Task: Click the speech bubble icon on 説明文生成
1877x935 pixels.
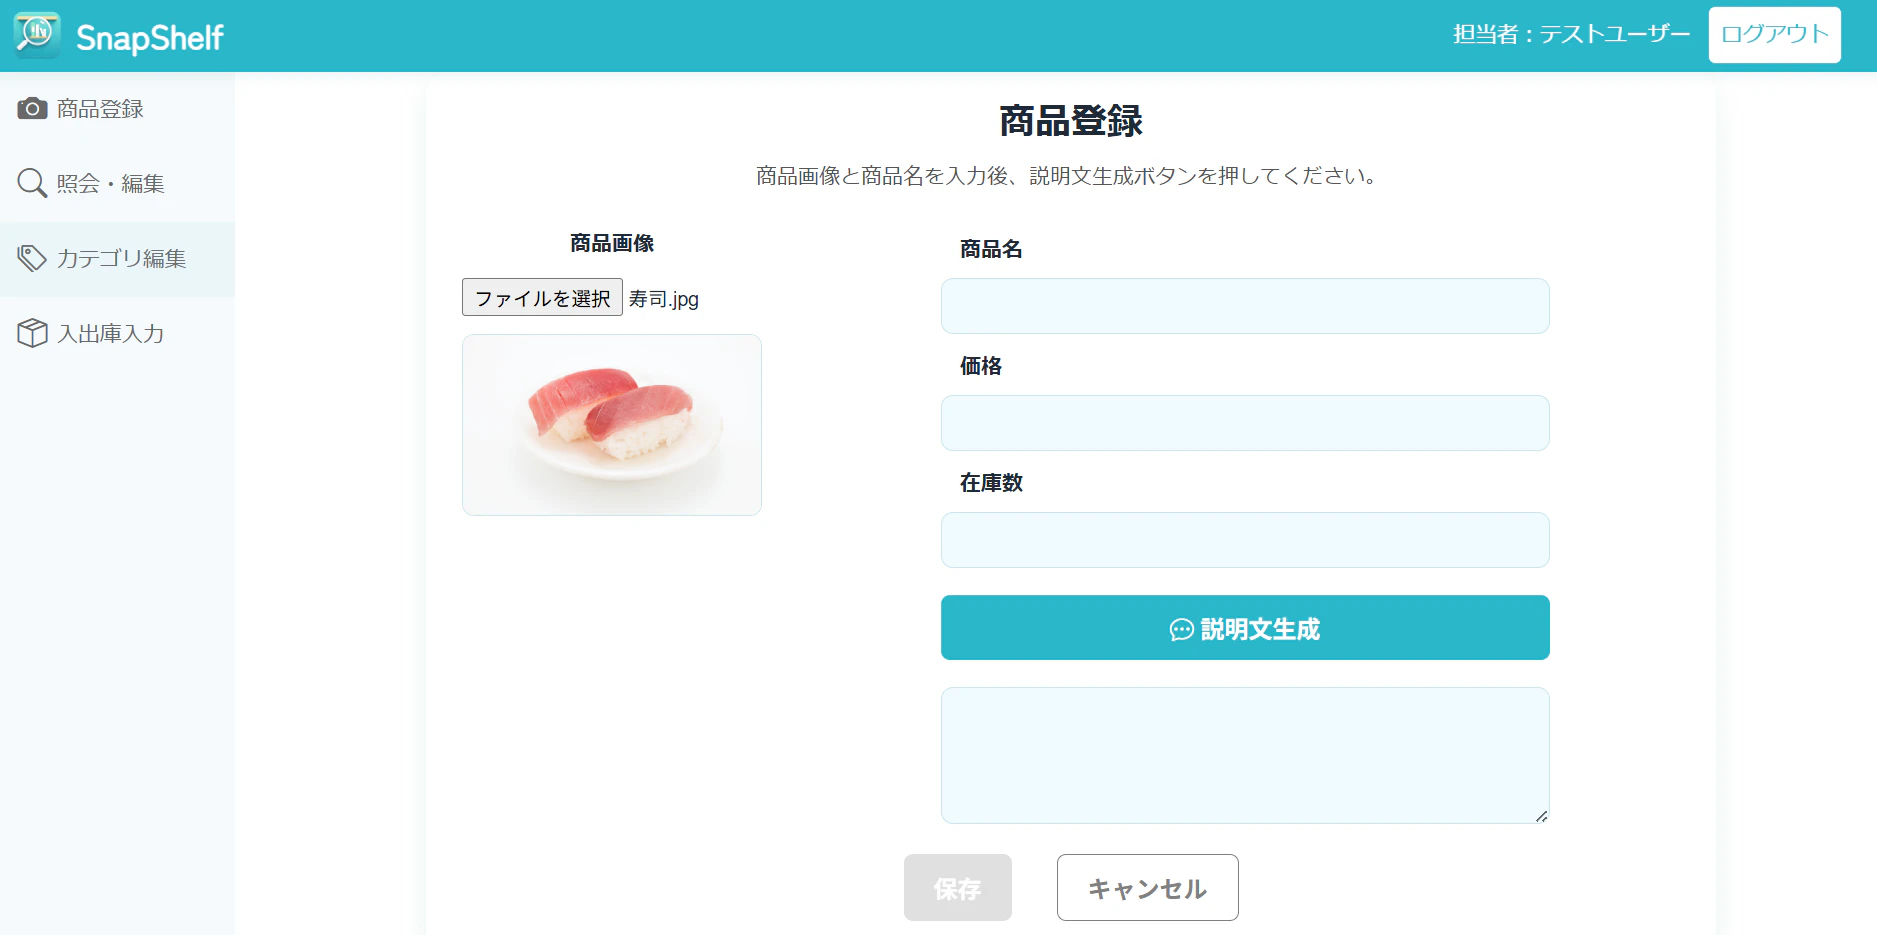Action: click(1182, 629)
